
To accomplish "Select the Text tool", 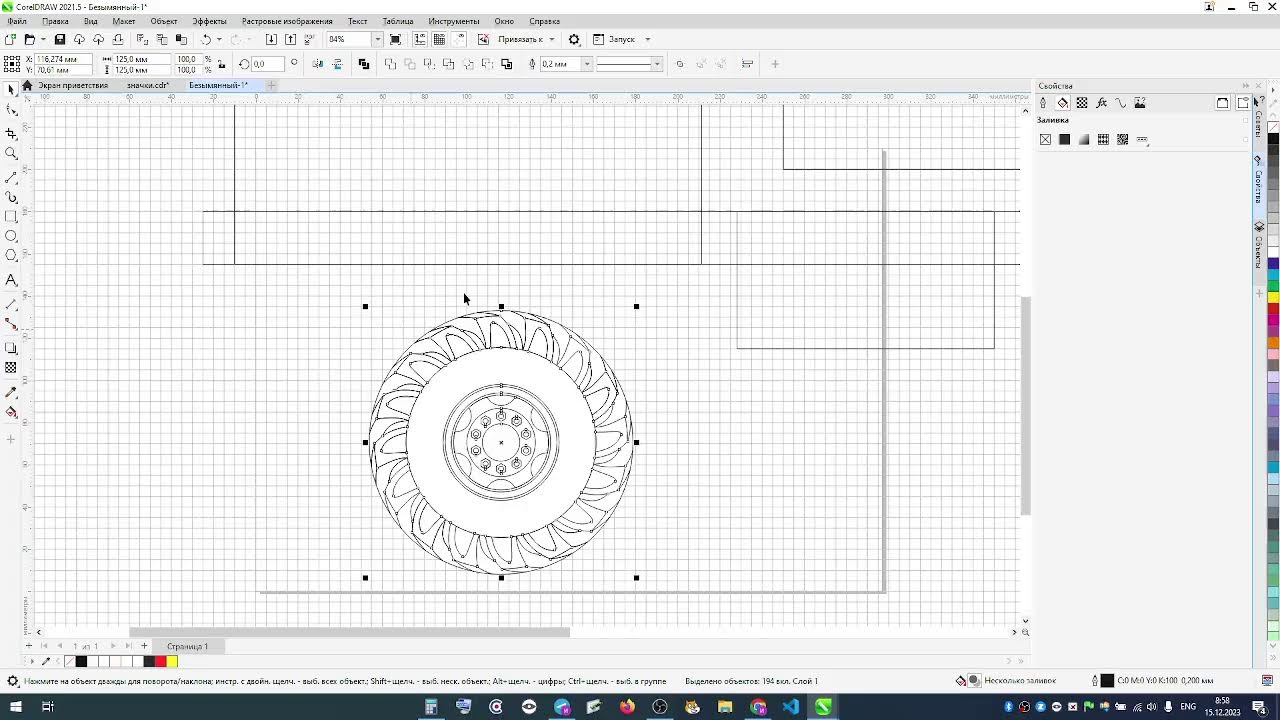I will point(11,280).
